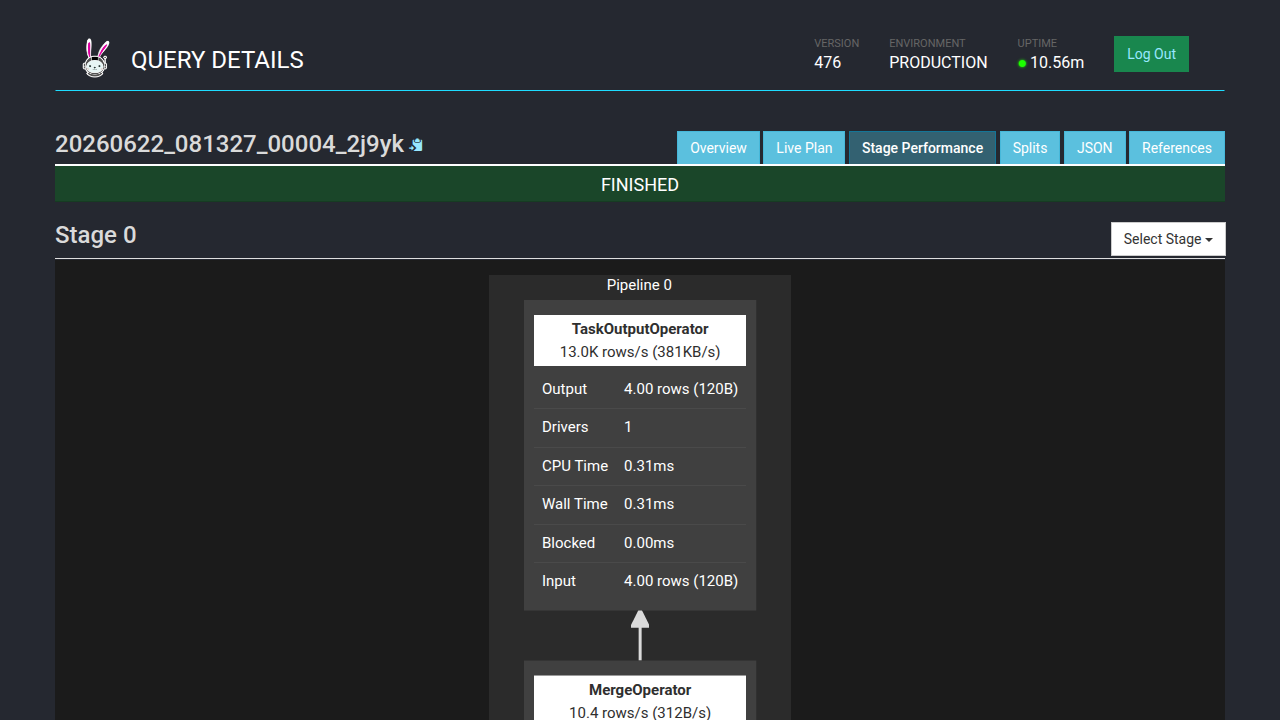Open the Overview tab
Screen dimensions: 1280x720
coord(718,148)
